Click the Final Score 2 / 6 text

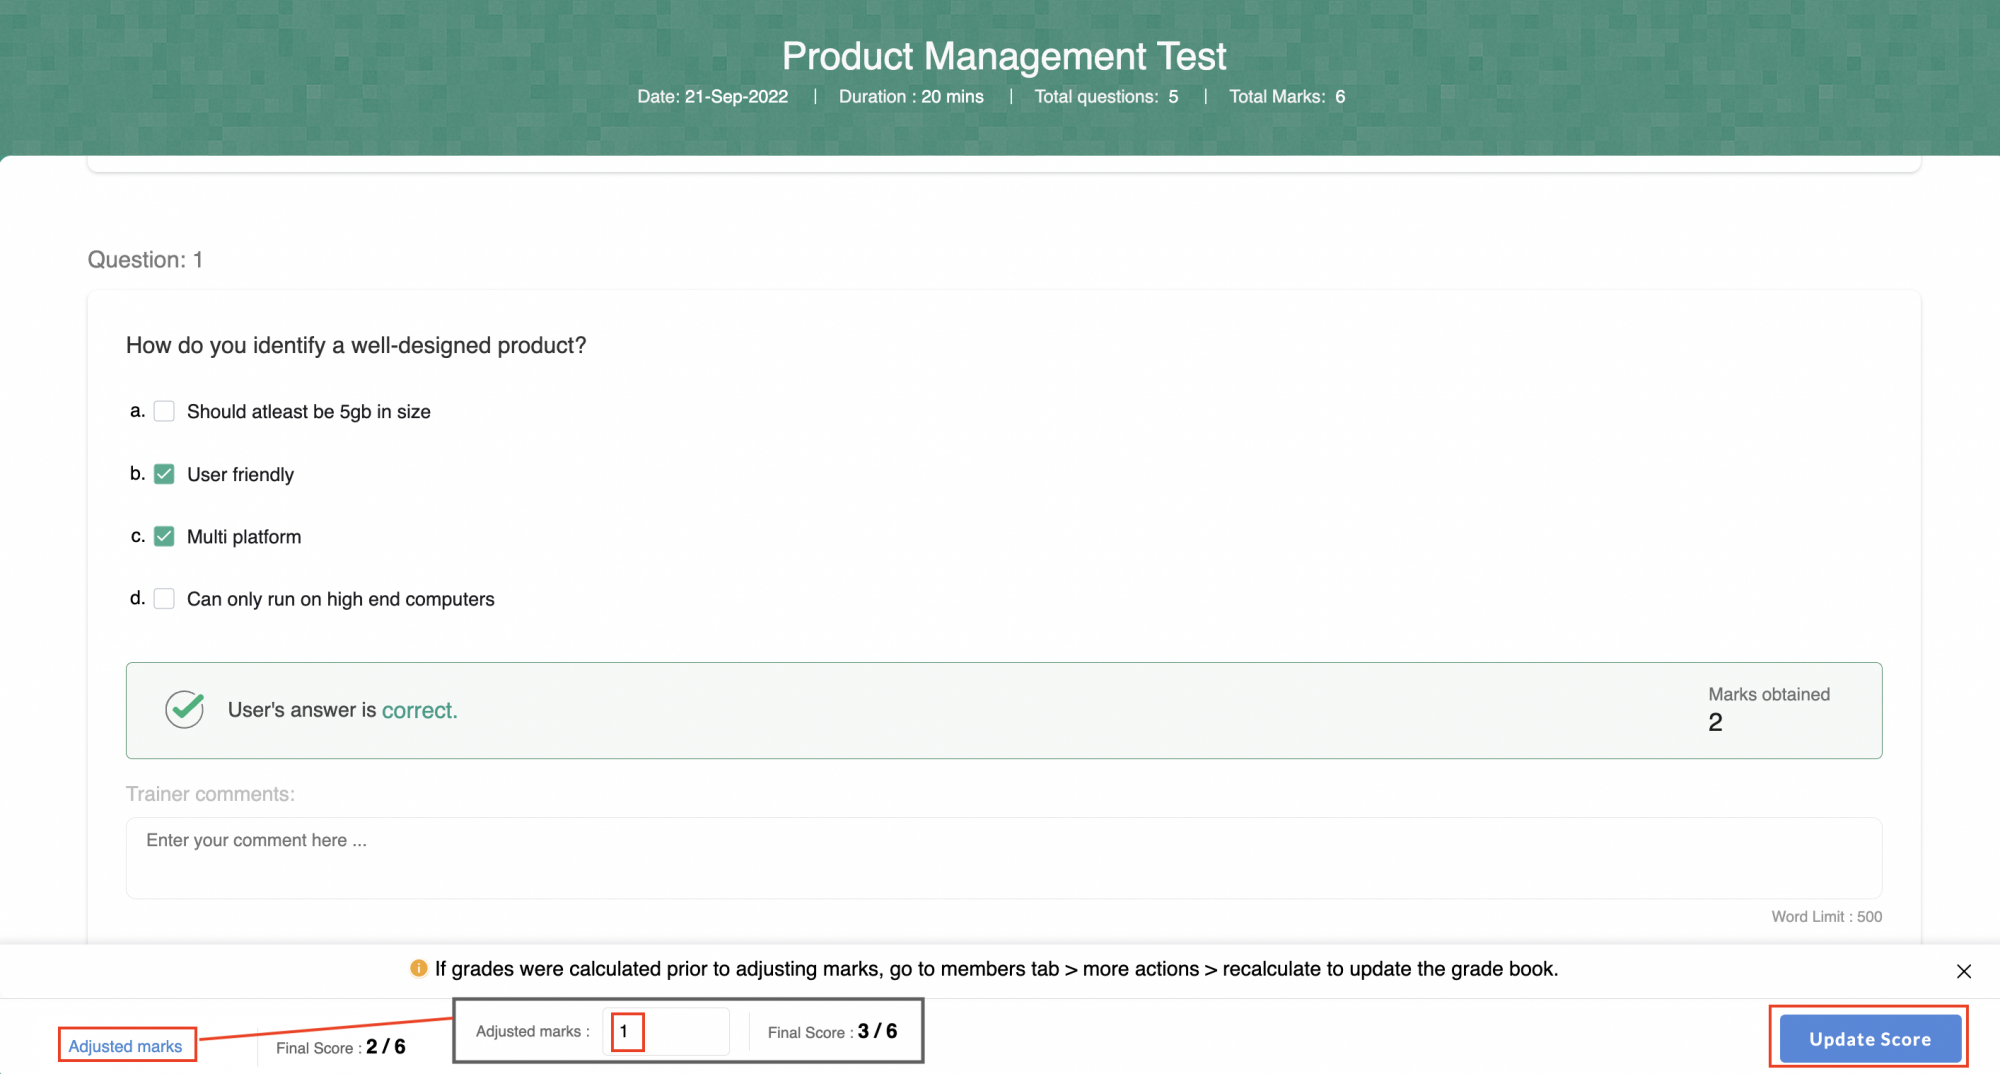[x=340, y=1047]
